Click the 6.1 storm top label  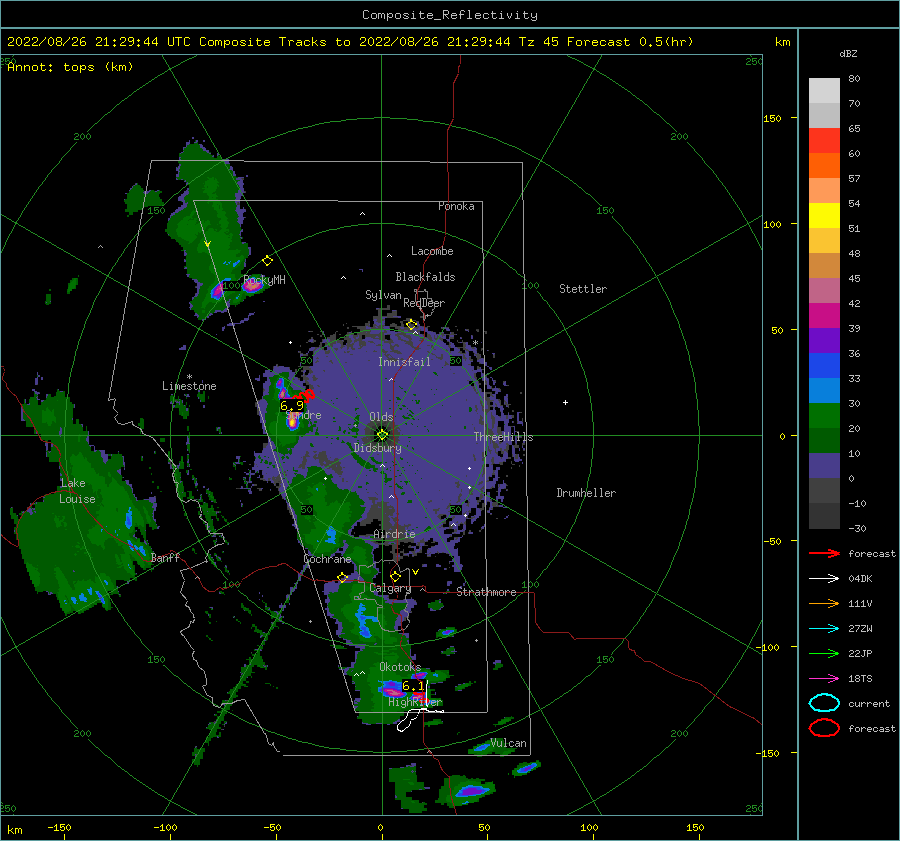(413, 685)
